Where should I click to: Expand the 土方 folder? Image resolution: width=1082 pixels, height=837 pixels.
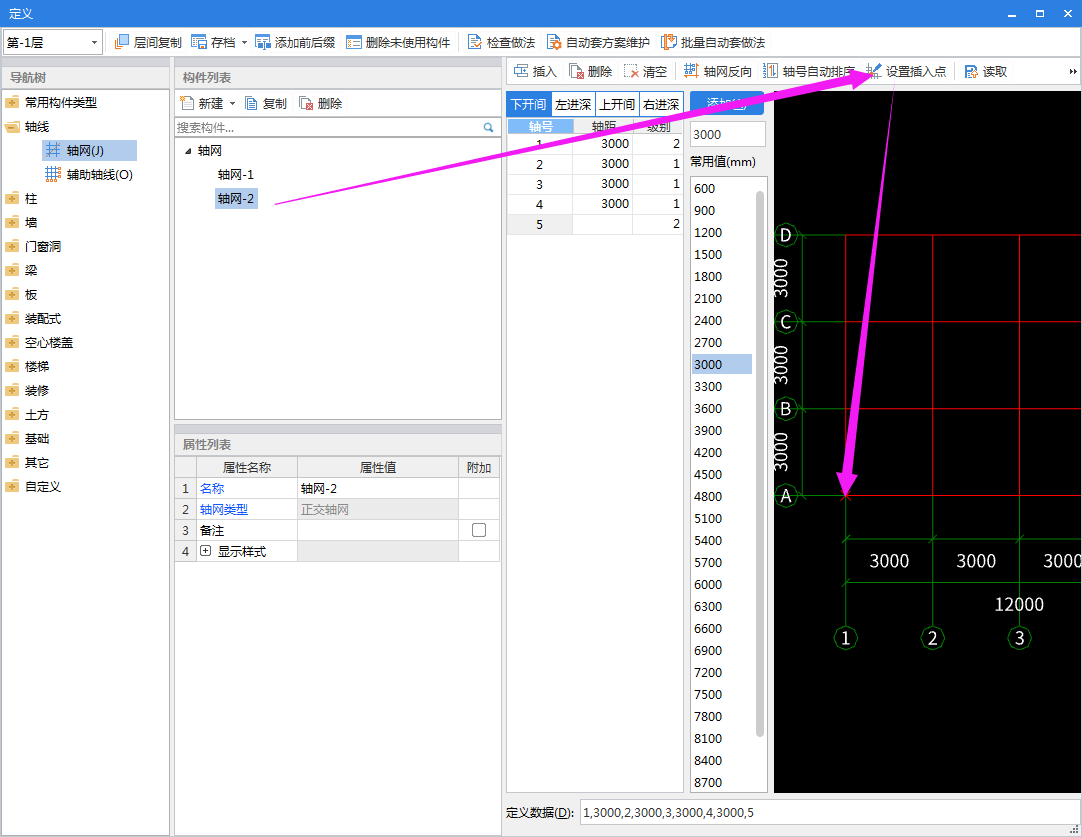[12, 415]
